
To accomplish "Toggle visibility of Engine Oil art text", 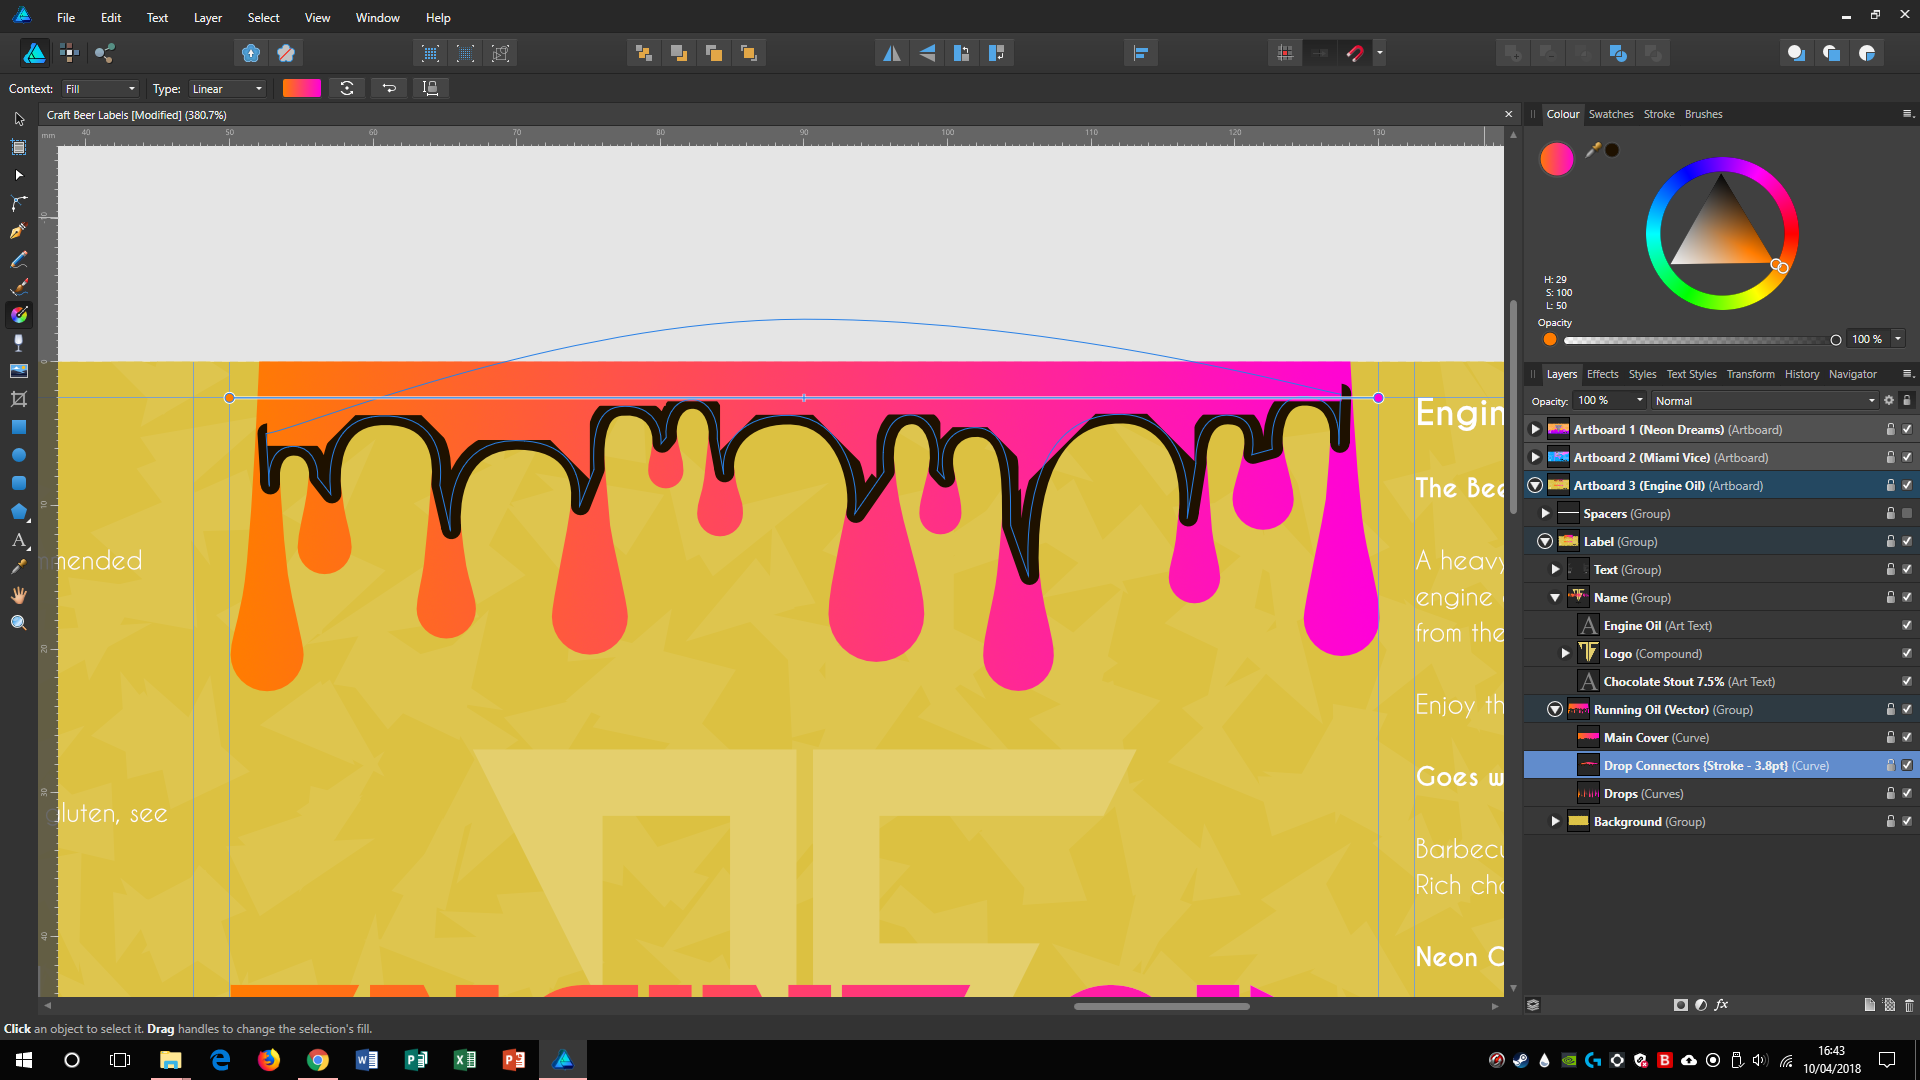I will click(1907, 626).
